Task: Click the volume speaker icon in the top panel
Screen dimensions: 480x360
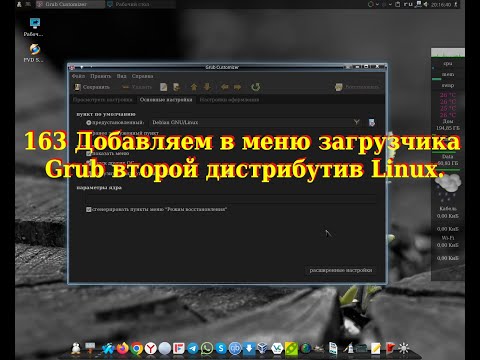Action: pos(426,4)
